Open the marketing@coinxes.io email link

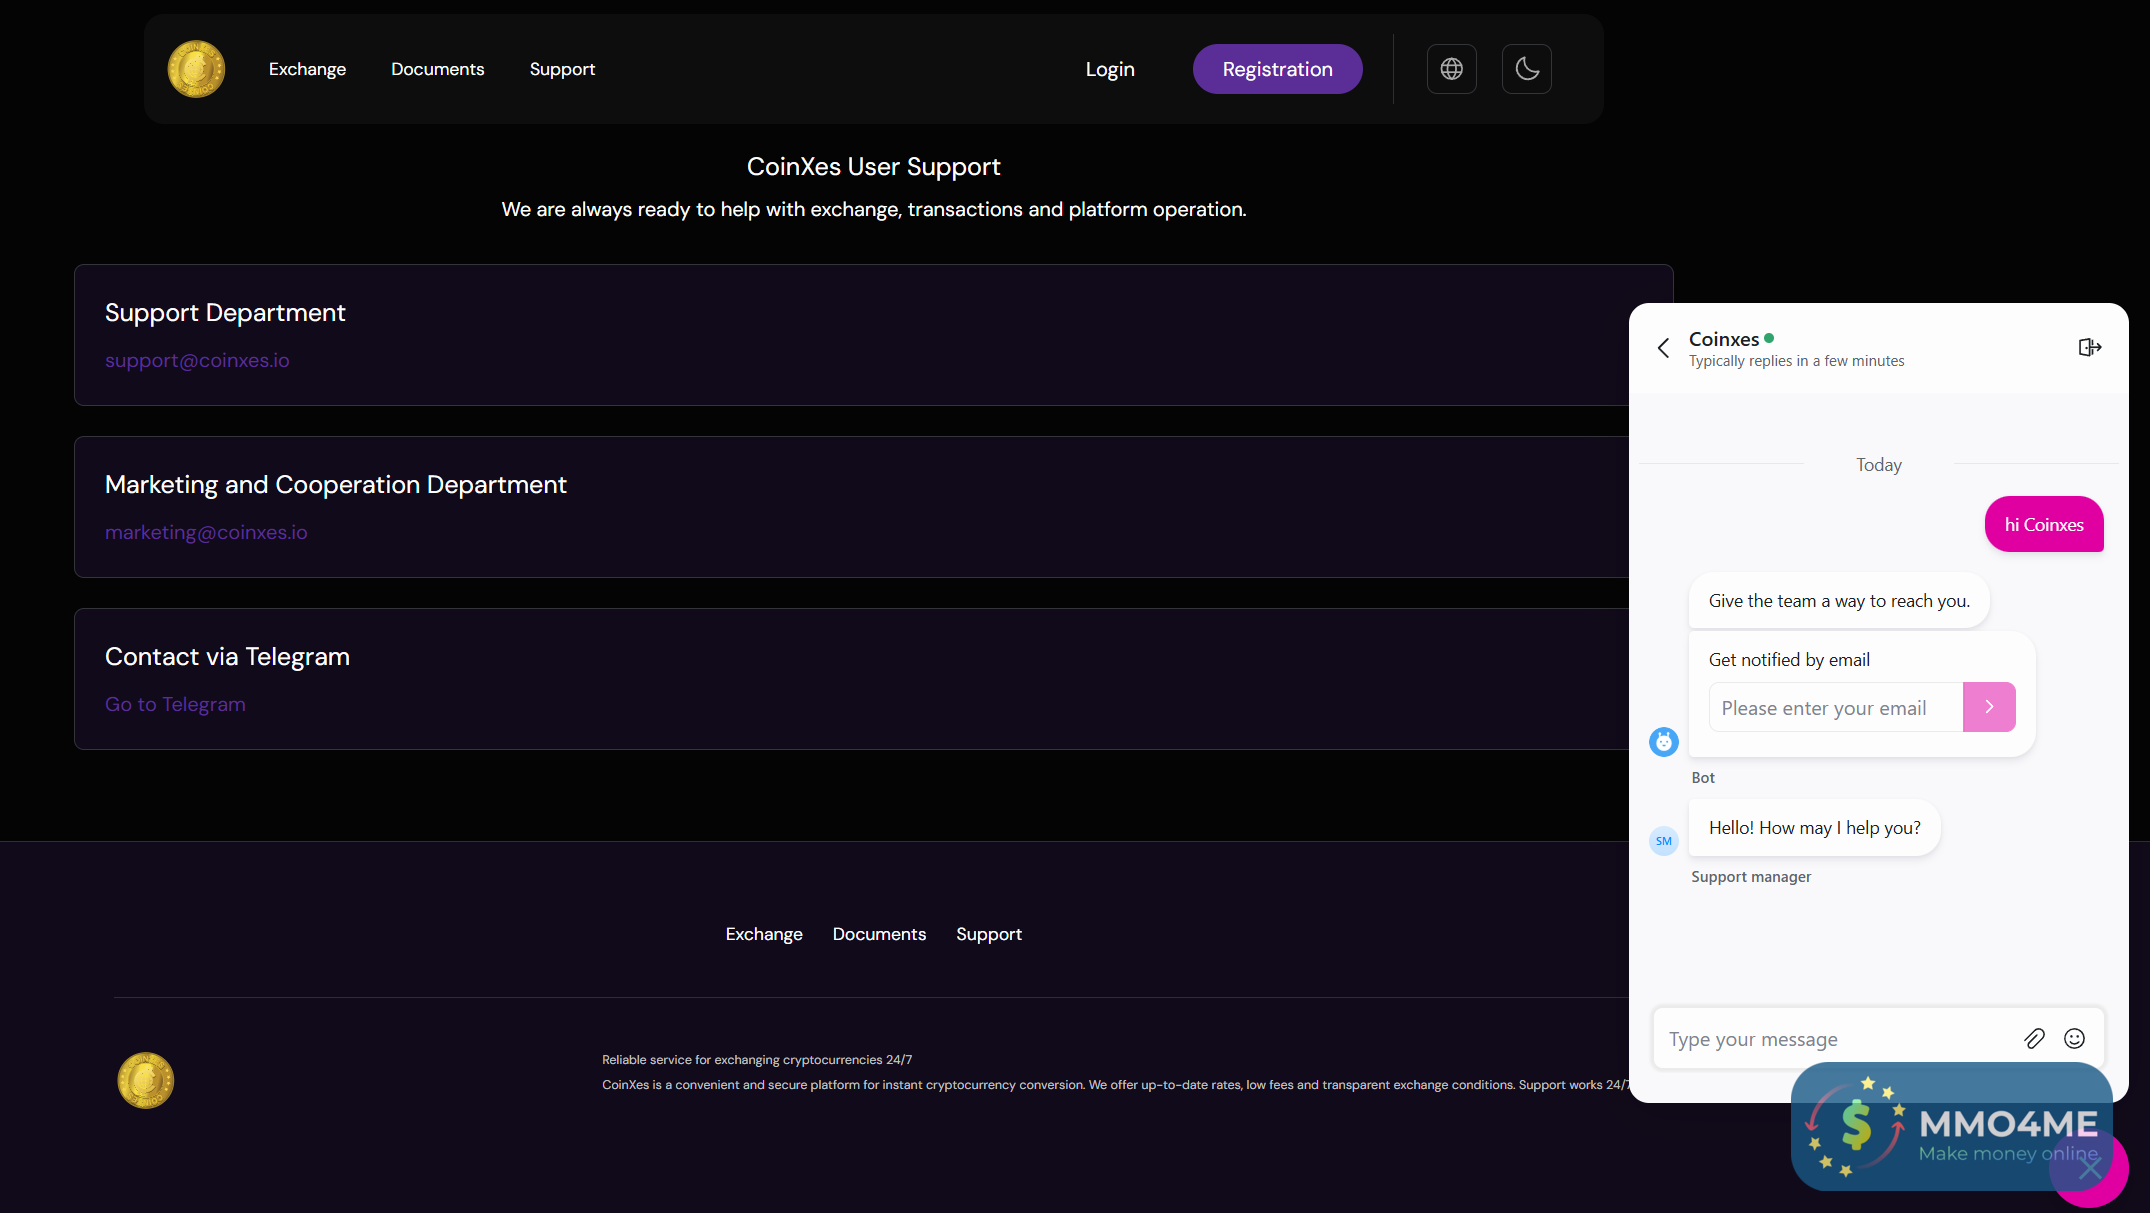point(206,532)
